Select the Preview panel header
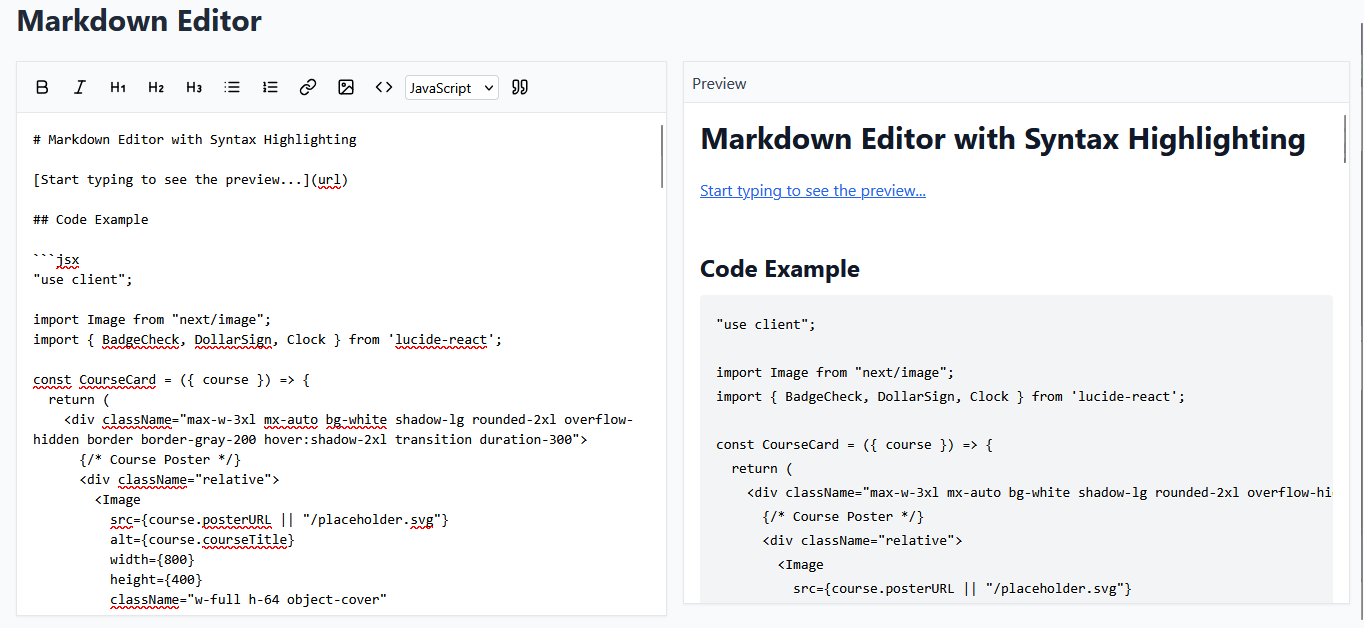This screenshot has width=1364, height=628. coord(718,83)
